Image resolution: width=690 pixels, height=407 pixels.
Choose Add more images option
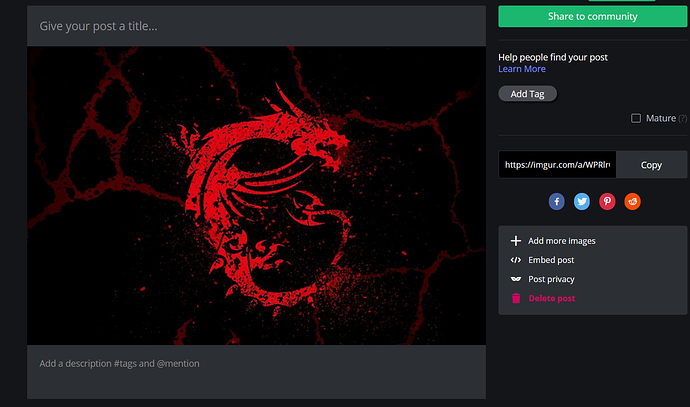tap(562, 241)
